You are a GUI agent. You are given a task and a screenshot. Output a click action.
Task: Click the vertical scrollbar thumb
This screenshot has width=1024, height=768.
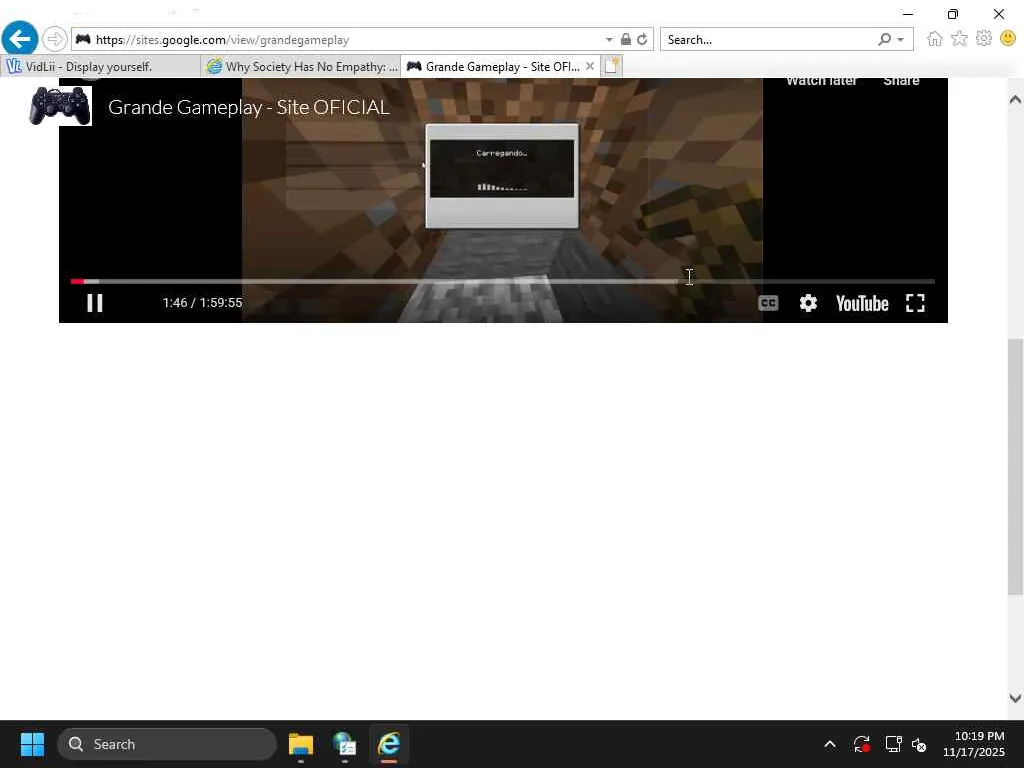pos(1015,466)
